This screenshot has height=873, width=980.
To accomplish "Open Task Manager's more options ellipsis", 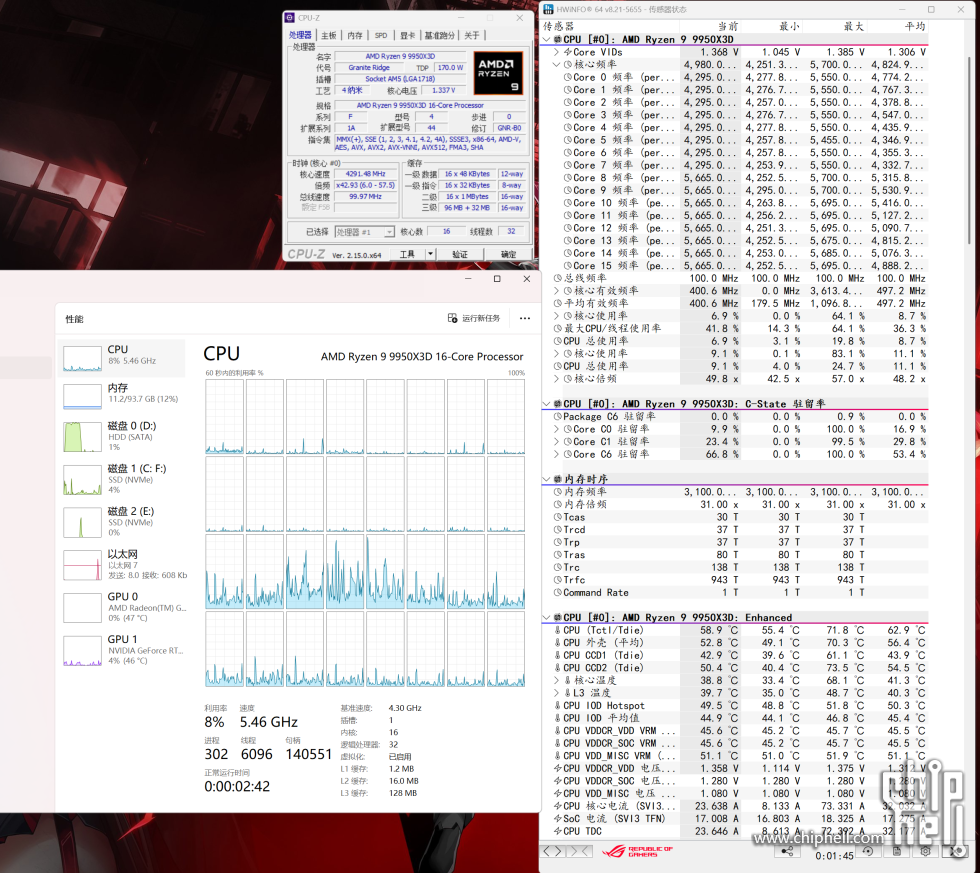I will [525, 319].
